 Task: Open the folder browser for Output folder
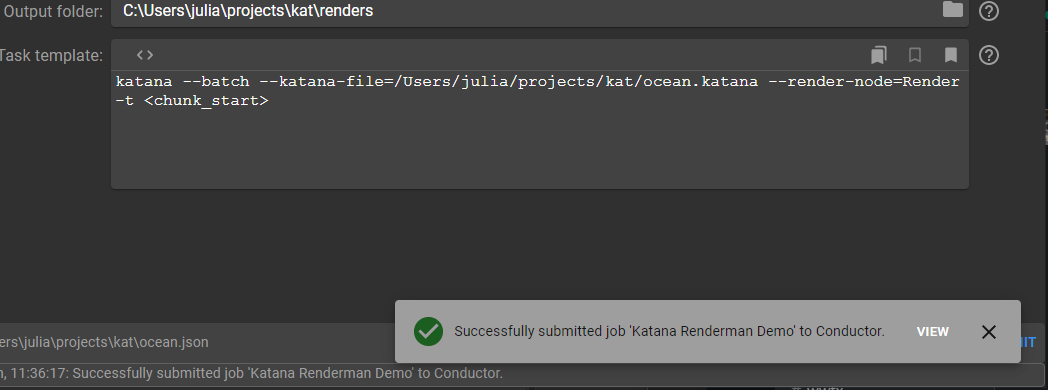[952, 10]
